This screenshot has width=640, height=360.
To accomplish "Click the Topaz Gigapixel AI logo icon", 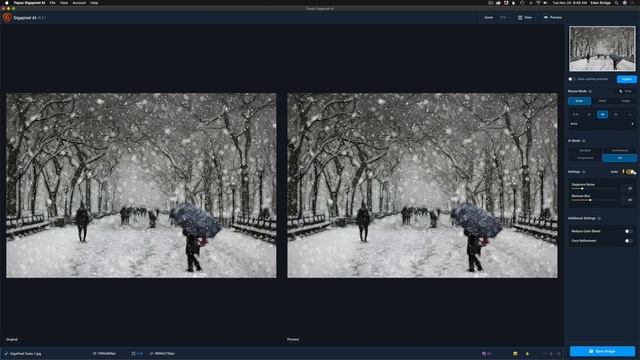I will coord(7,18).
